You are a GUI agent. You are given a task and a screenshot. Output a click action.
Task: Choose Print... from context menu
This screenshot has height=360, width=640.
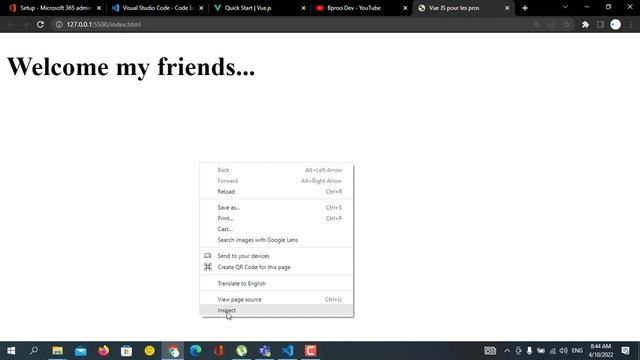click(x=276, y=218)
